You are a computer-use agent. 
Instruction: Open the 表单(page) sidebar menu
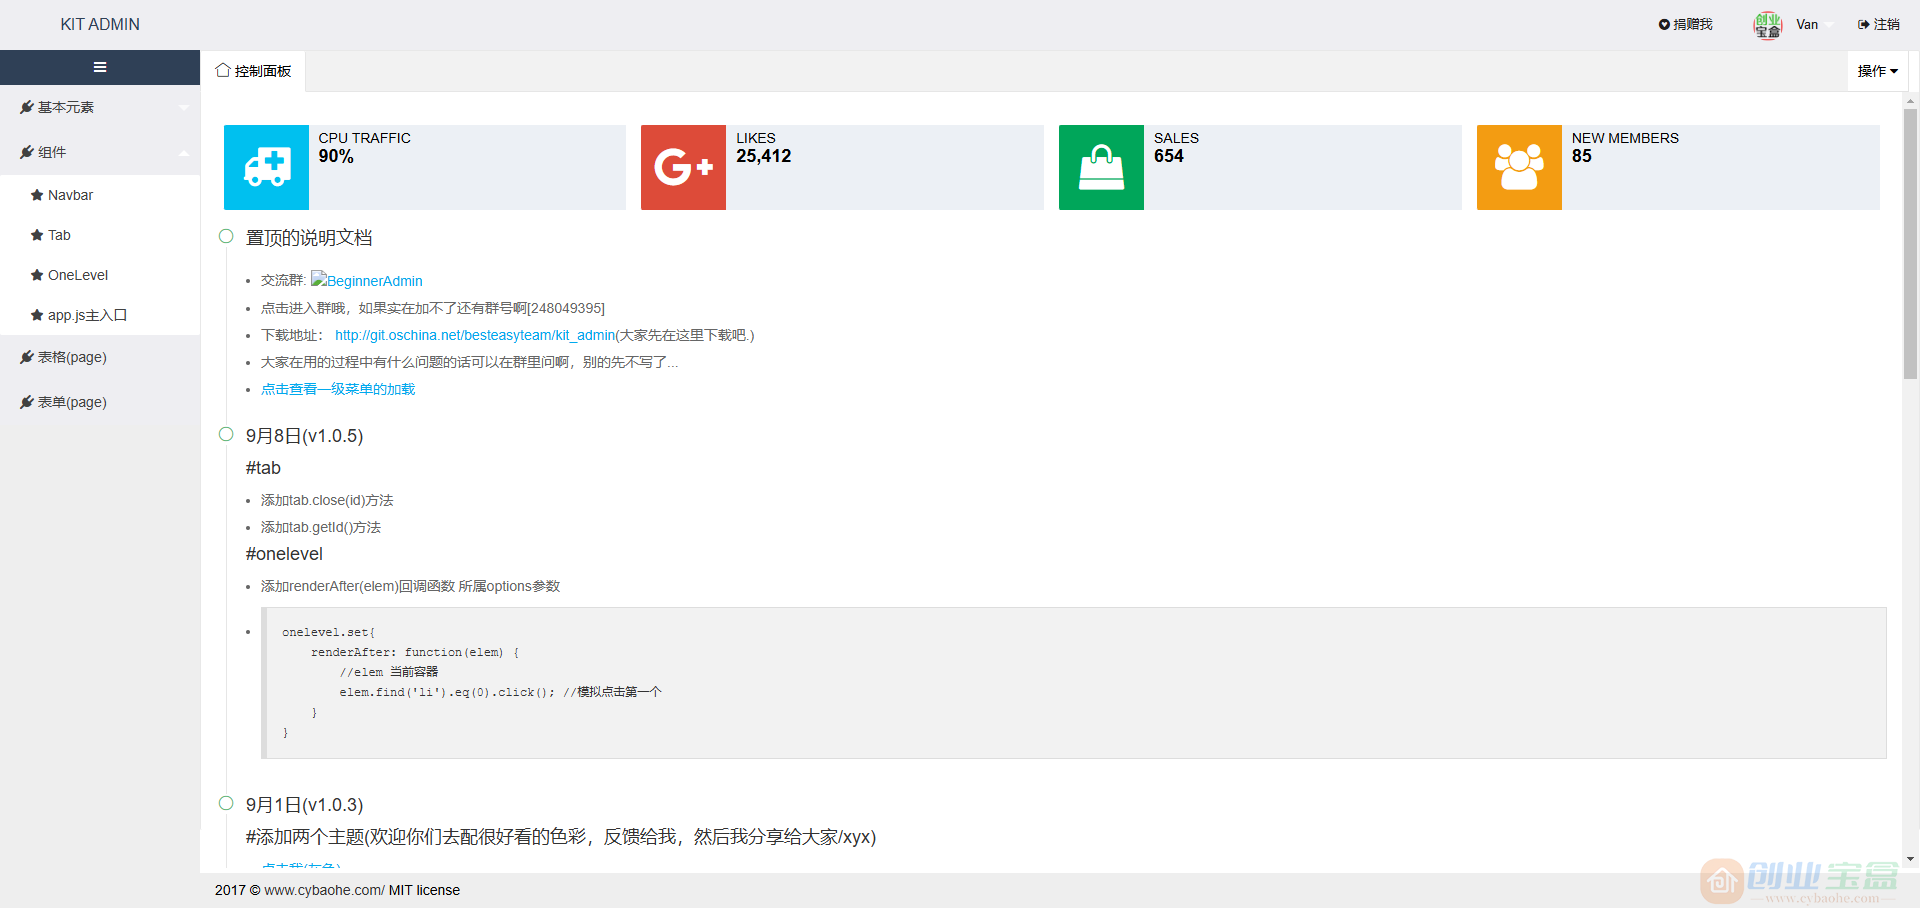72,402
